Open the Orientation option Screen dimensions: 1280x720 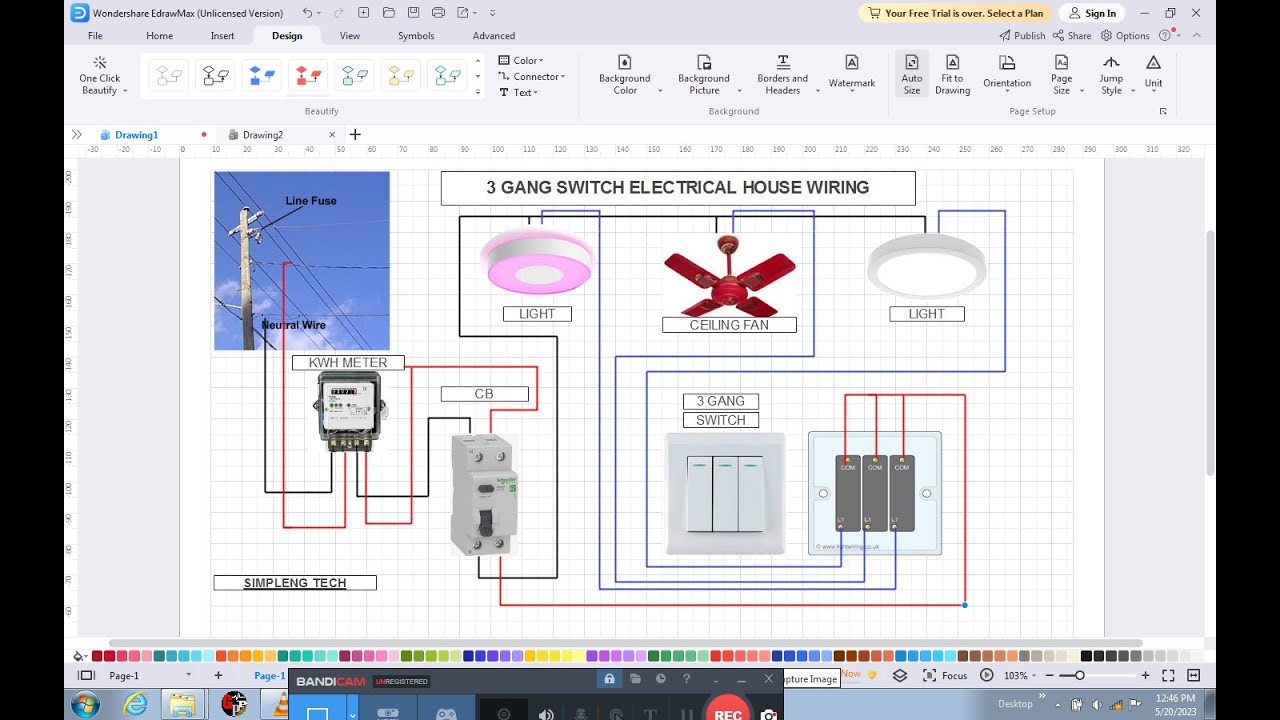pos(1007,72)
